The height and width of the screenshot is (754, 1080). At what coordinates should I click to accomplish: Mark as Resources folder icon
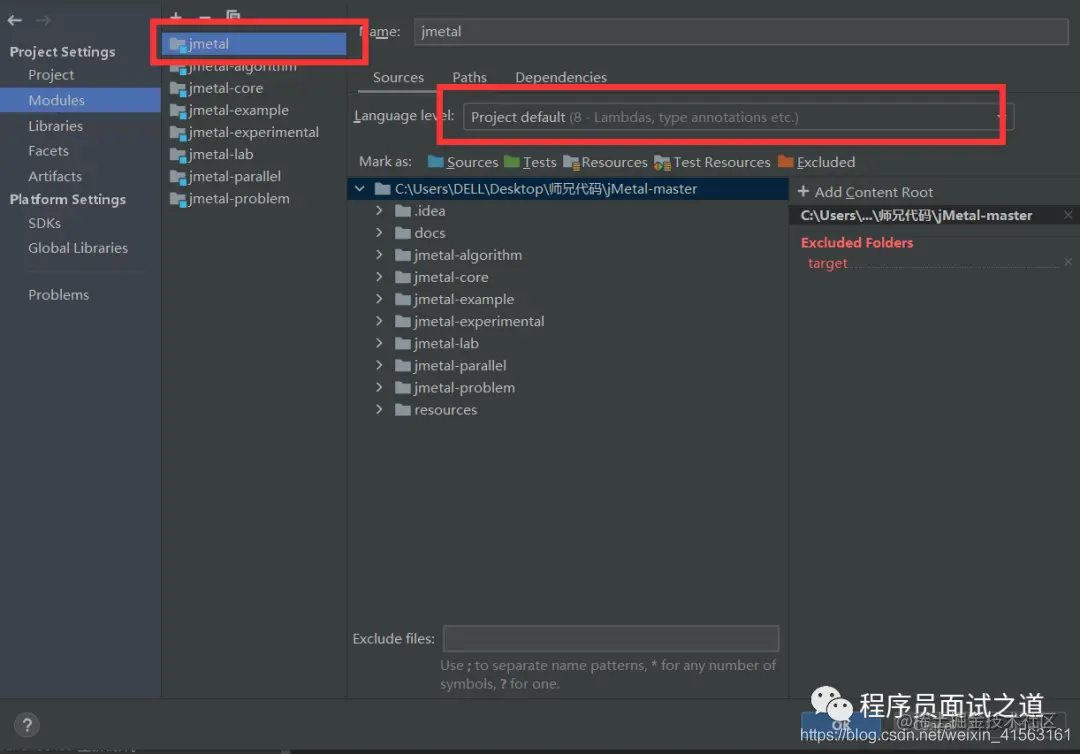[x=571, y=162]
